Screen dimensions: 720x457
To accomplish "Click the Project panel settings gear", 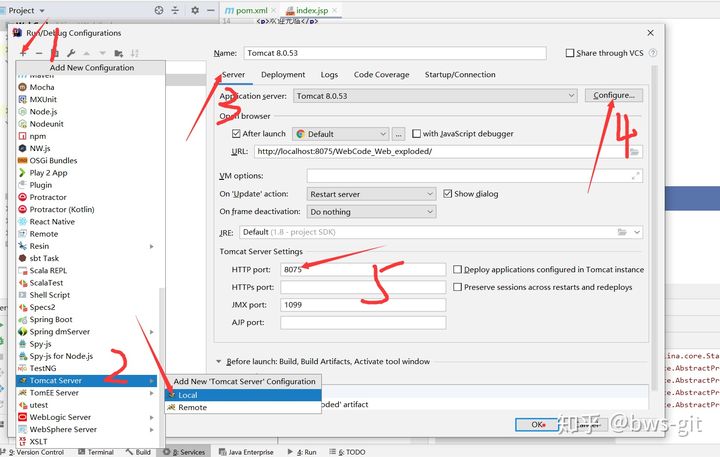I will [195, 10].
